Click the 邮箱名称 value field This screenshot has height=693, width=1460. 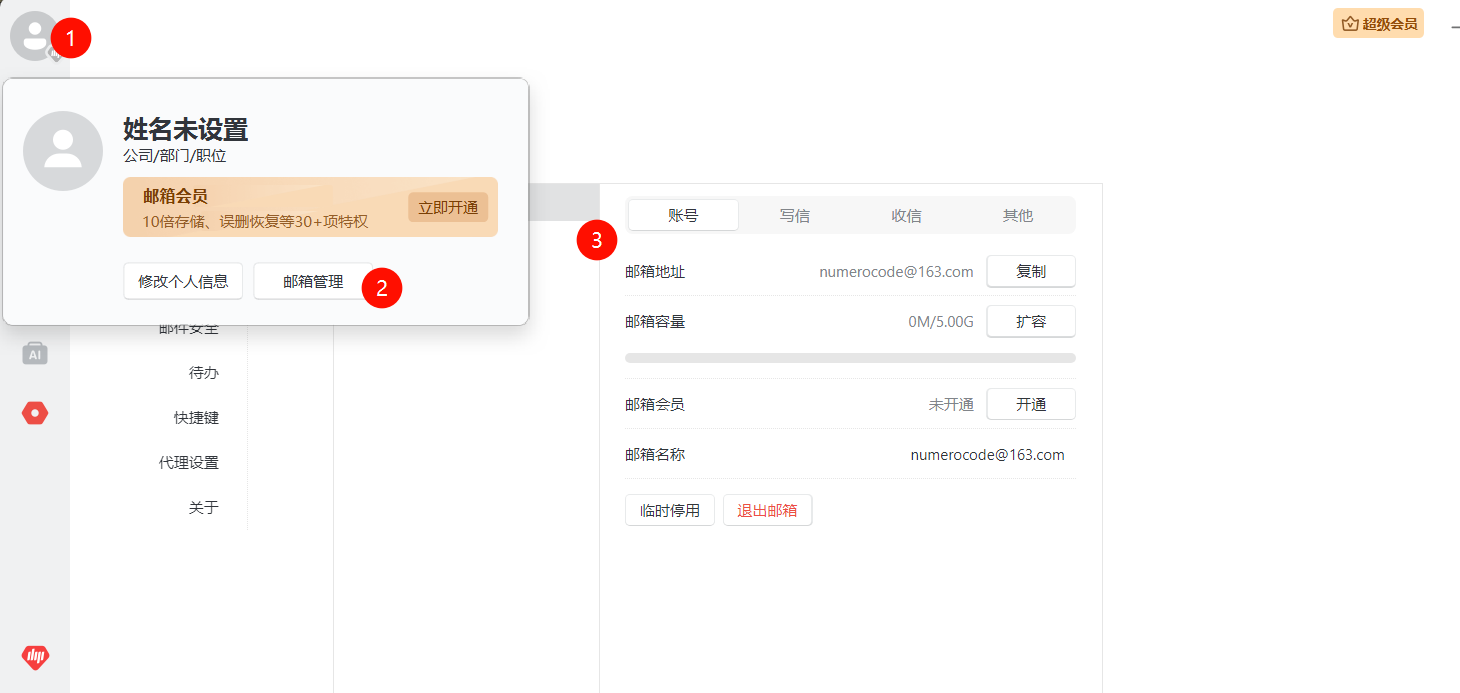click(x=987, y=455)
